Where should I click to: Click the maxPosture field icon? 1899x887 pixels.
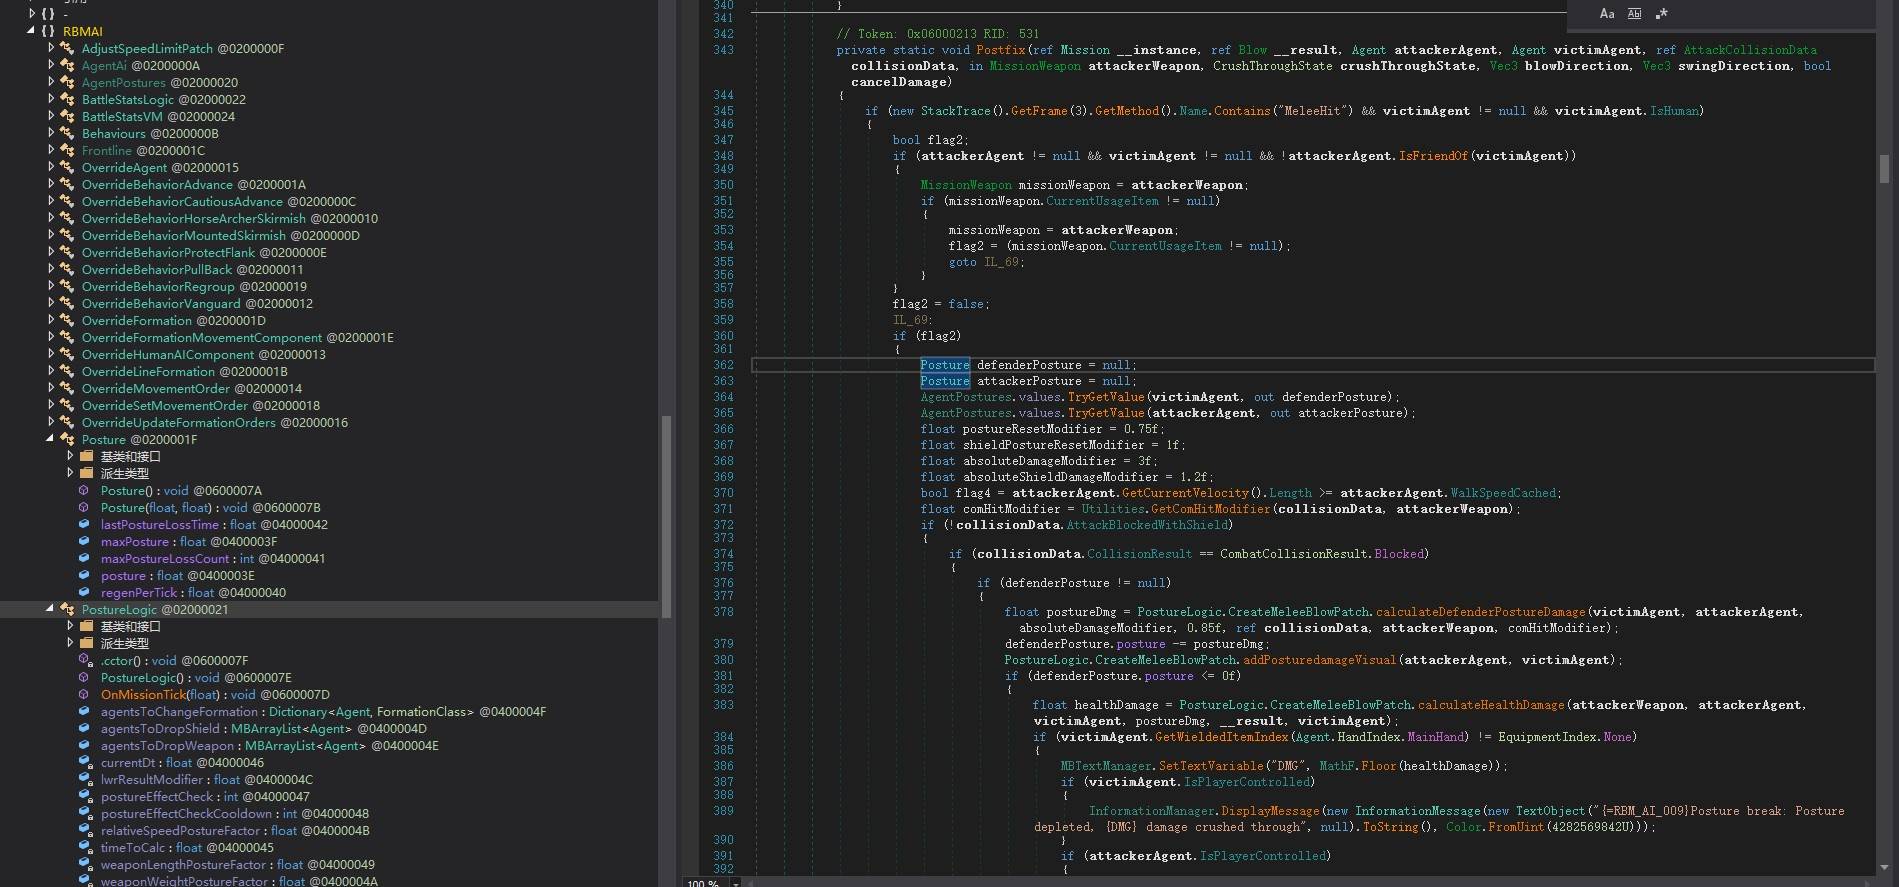85,541
